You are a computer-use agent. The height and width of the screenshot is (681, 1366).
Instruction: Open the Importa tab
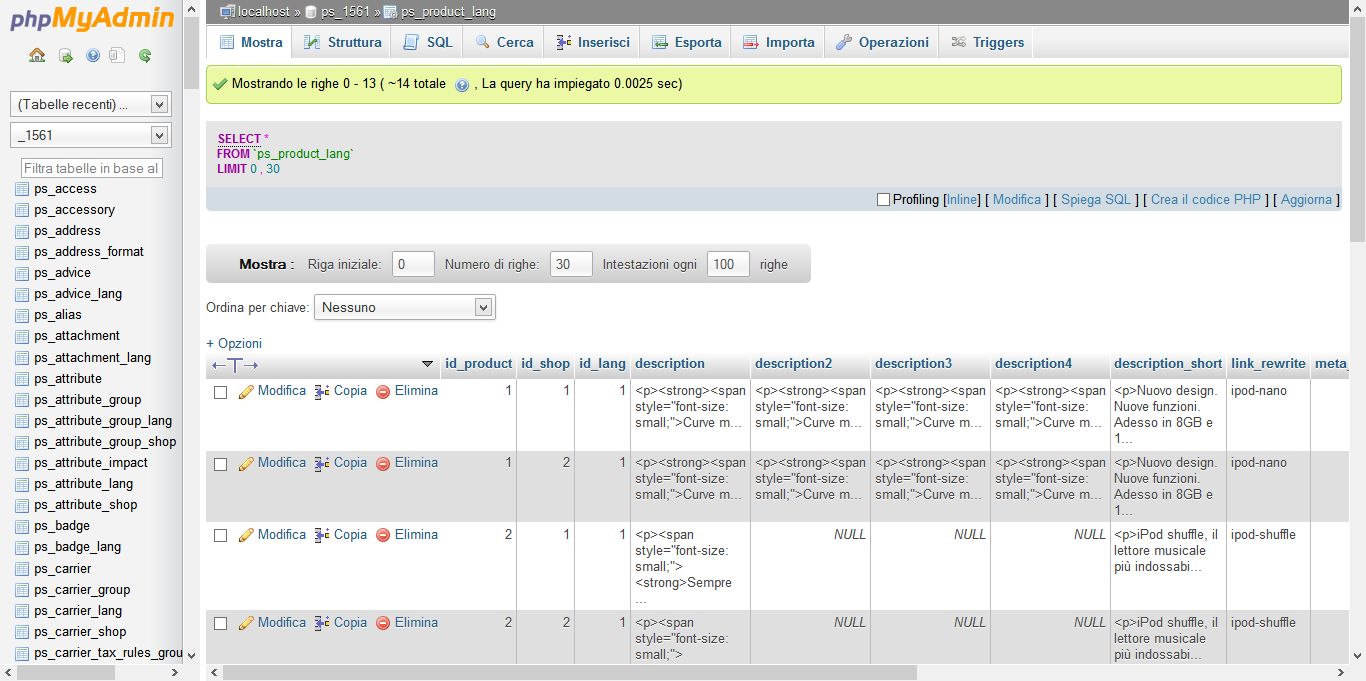click(x=778, y=42)
